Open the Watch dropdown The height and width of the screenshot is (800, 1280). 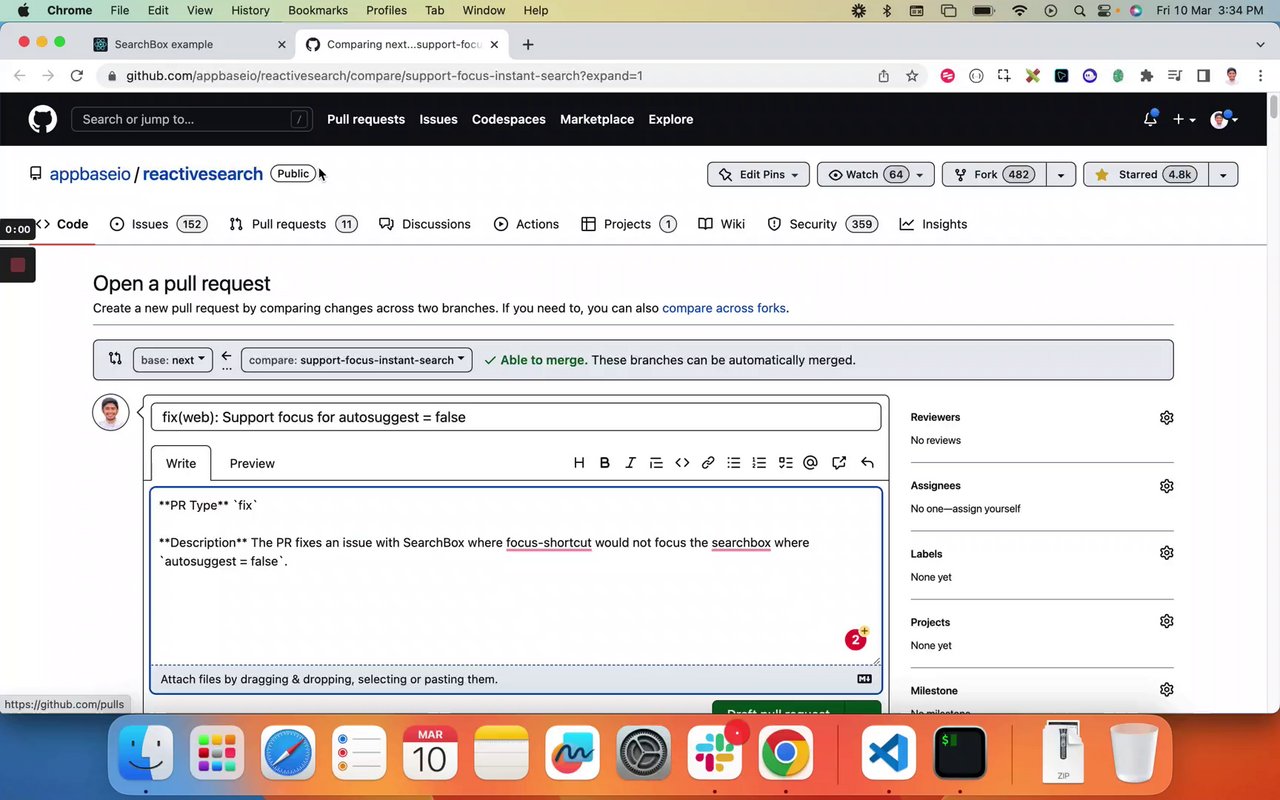click(876, 174)
